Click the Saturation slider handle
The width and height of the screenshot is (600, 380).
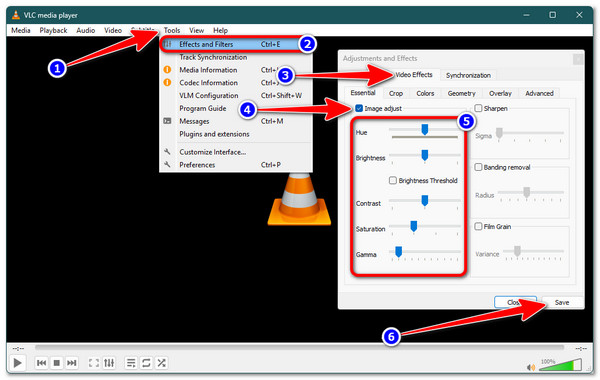pyautogui.click(x=414, y=226)
